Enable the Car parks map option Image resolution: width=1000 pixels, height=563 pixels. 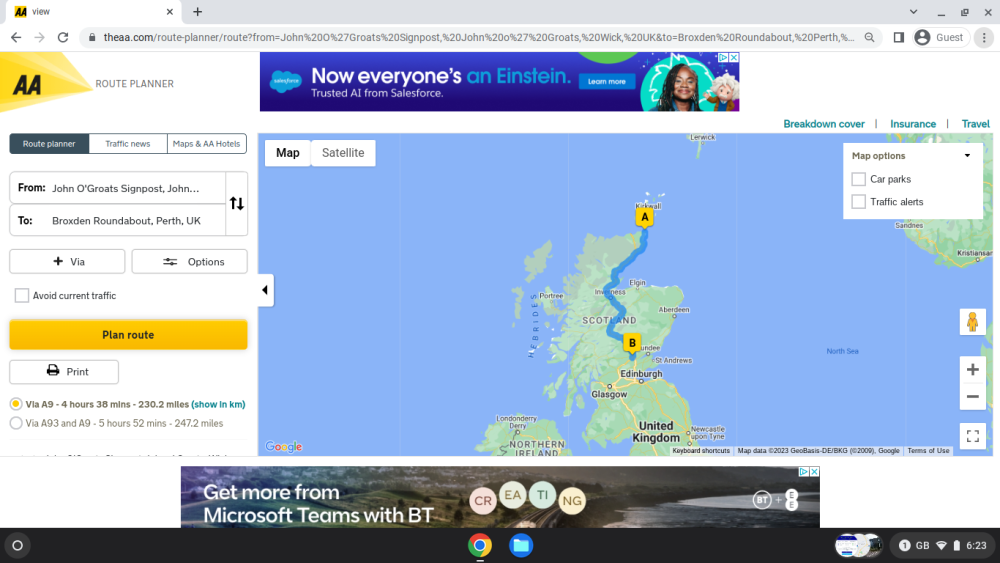coord(858,179)
